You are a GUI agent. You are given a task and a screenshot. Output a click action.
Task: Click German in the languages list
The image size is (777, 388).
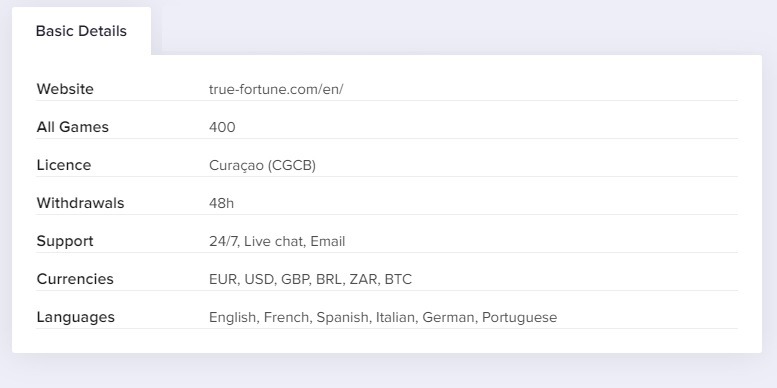click(448, 318)
